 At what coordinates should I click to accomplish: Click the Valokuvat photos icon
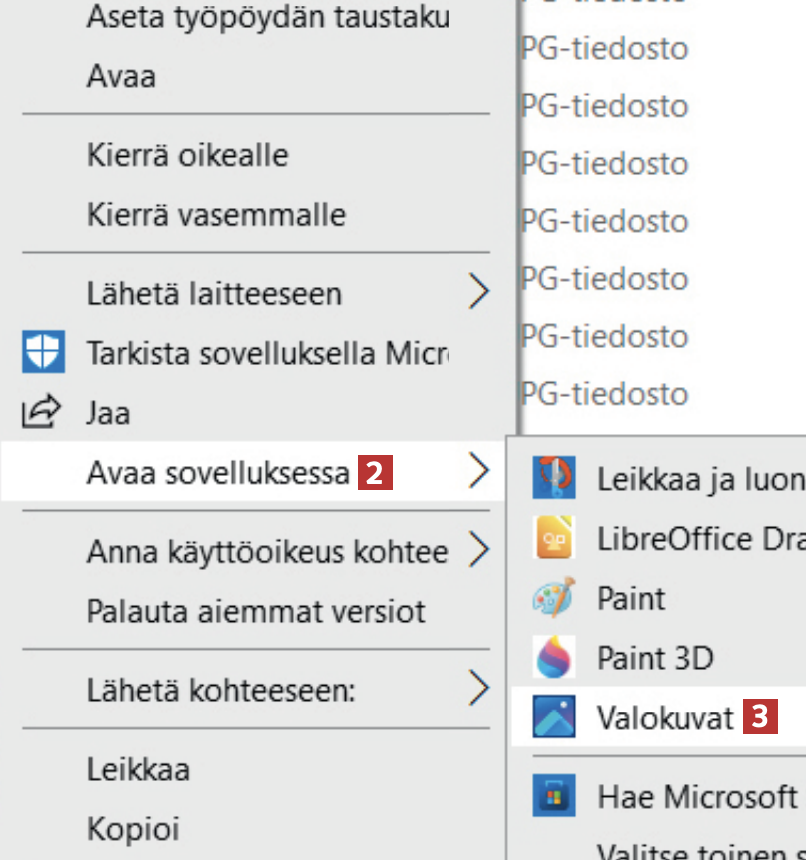[x=552, y=717]
